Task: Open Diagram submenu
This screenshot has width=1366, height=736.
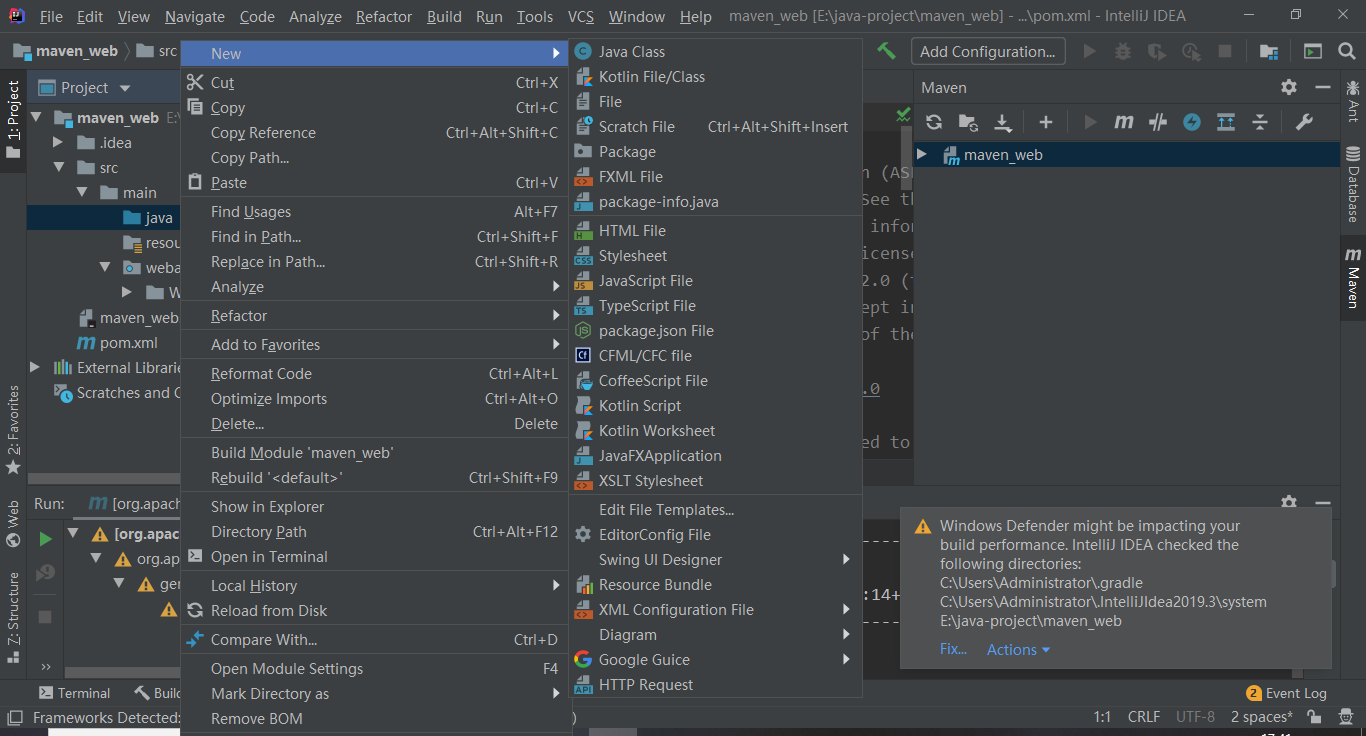Action: point(716,635)
